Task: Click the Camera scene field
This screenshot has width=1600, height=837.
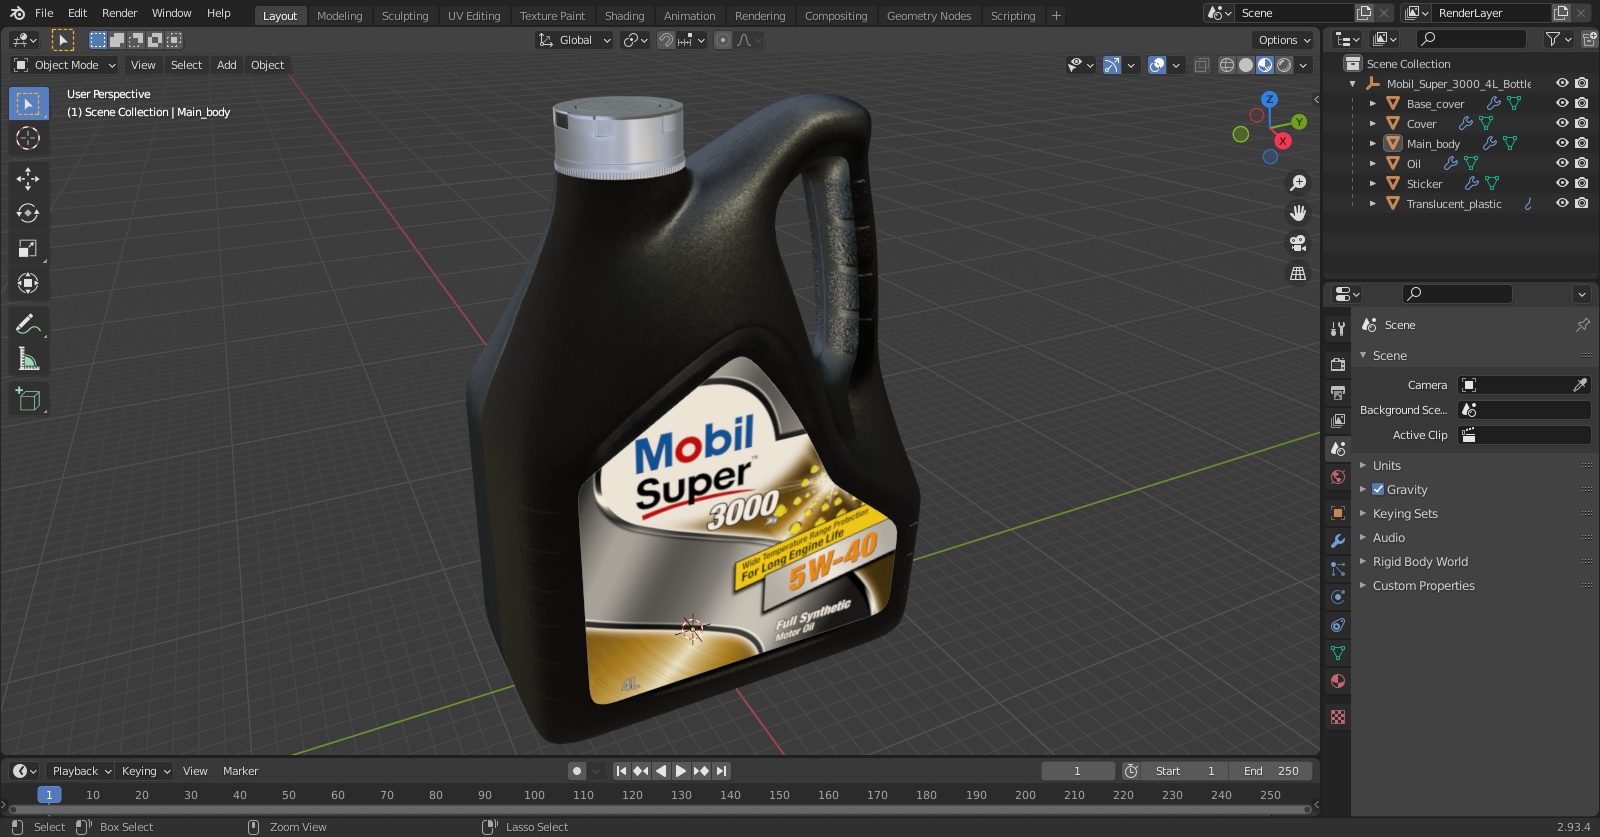Action: point(1524,385)
